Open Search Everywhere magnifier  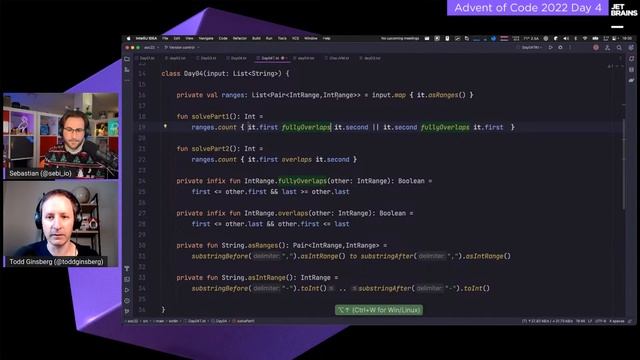(x=619, y=48)
